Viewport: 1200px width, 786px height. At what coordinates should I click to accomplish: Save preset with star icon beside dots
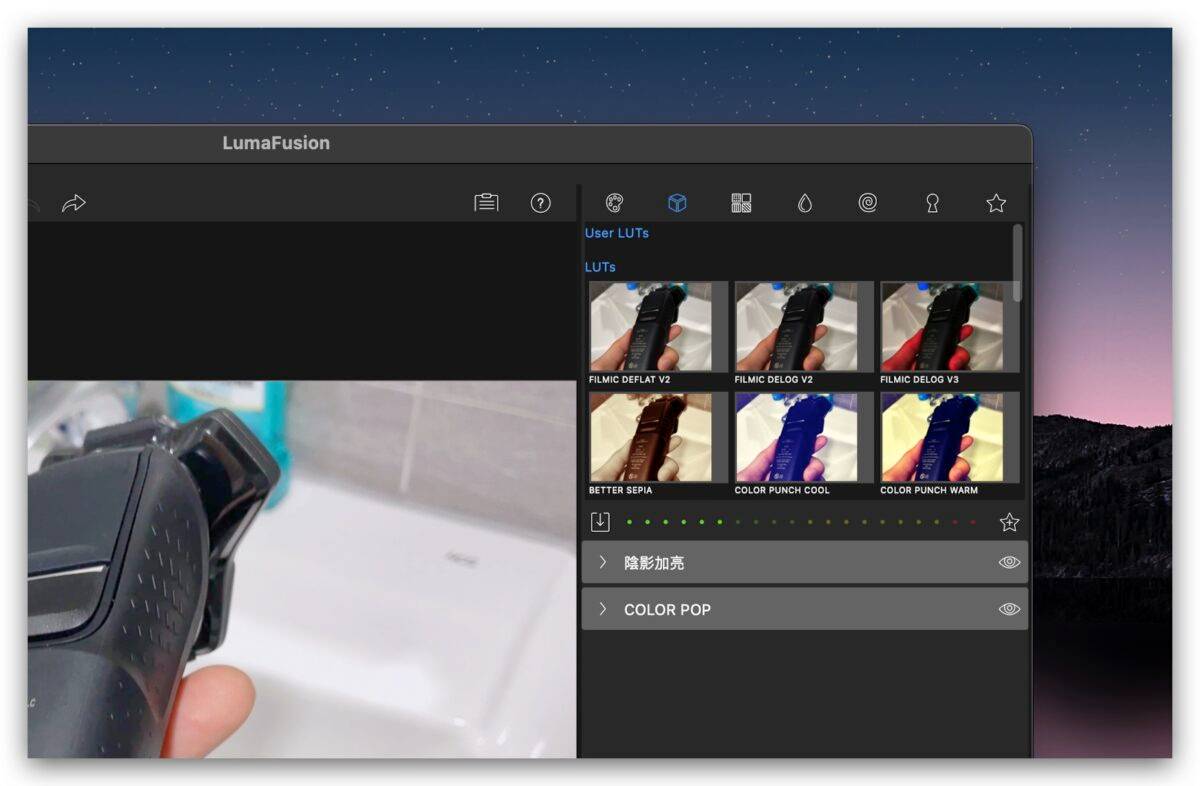[1009, 522]
